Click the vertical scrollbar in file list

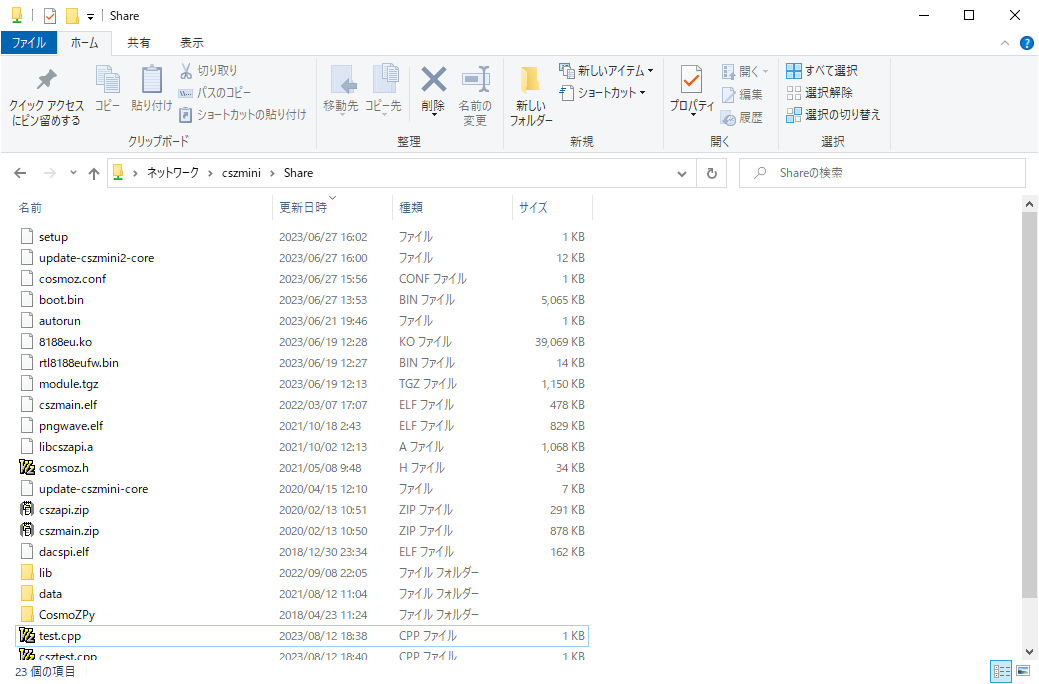(x=1030, y=400)
